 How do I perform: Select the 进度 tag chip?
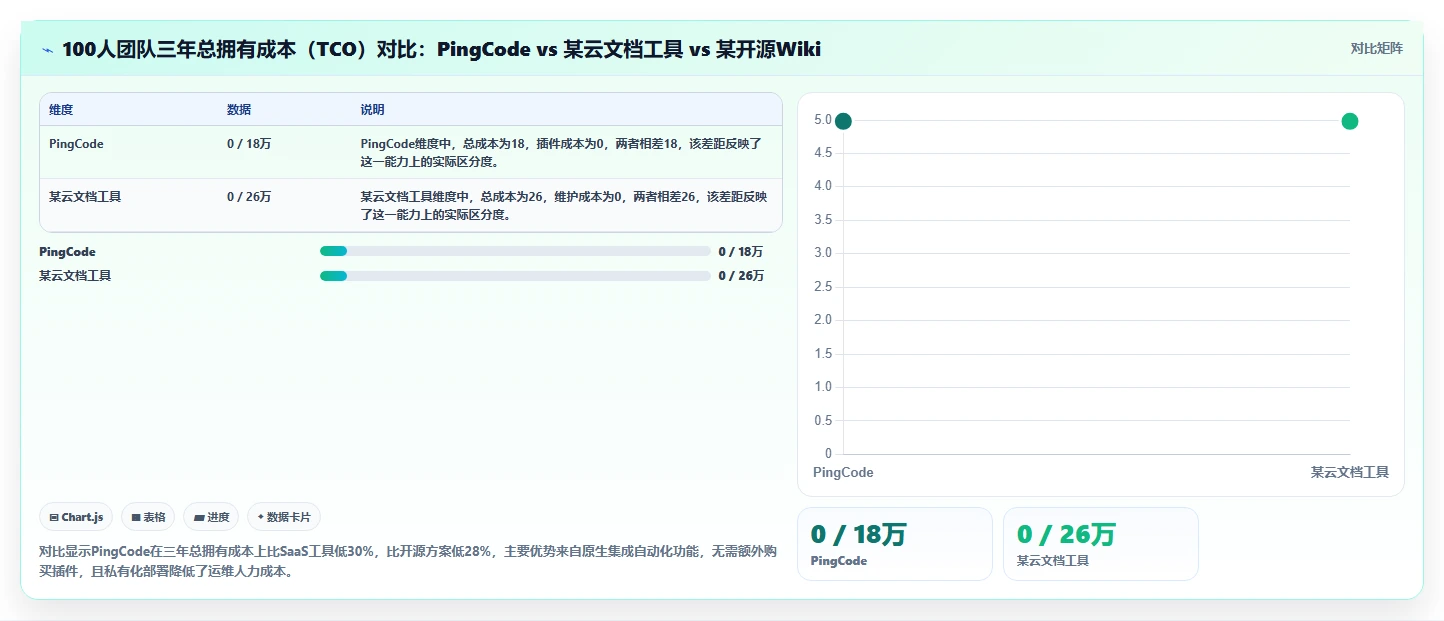[211, 517]
